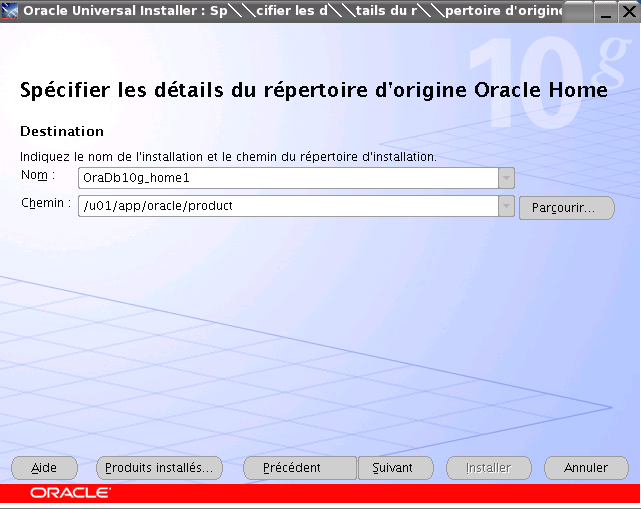Click the 'Spécifier les détails du répertoire' heading
Viewport: 641px width, 509px height.
[314, 90]
